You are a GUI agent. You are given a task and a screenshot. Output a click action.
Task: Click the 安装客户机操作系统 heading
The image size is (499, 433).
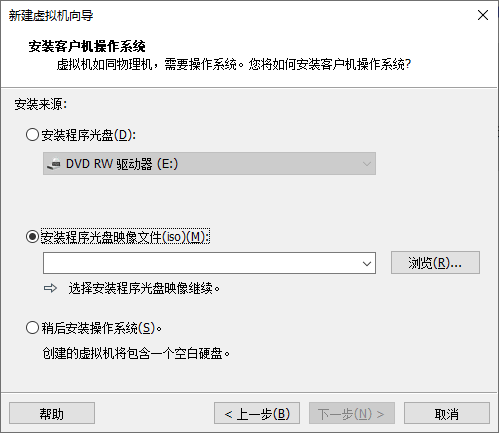[87, 46]
